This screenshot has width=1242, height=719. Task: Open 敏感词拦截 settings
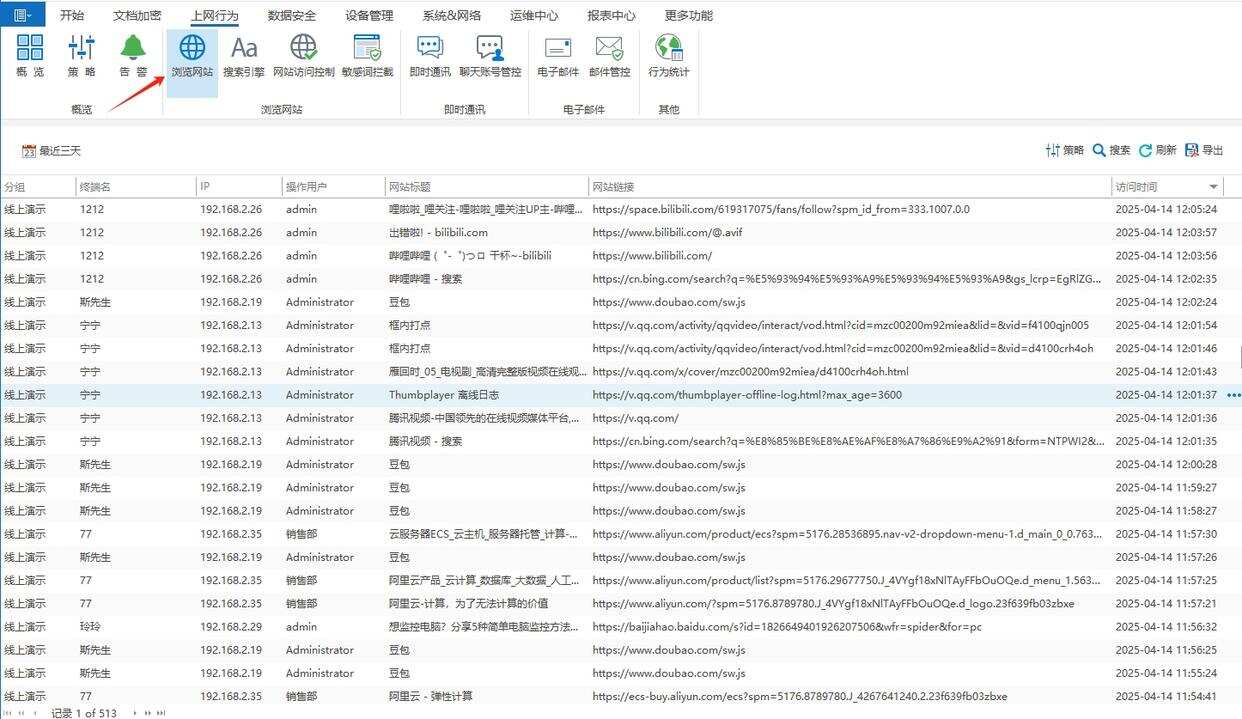tap(366, 60)
